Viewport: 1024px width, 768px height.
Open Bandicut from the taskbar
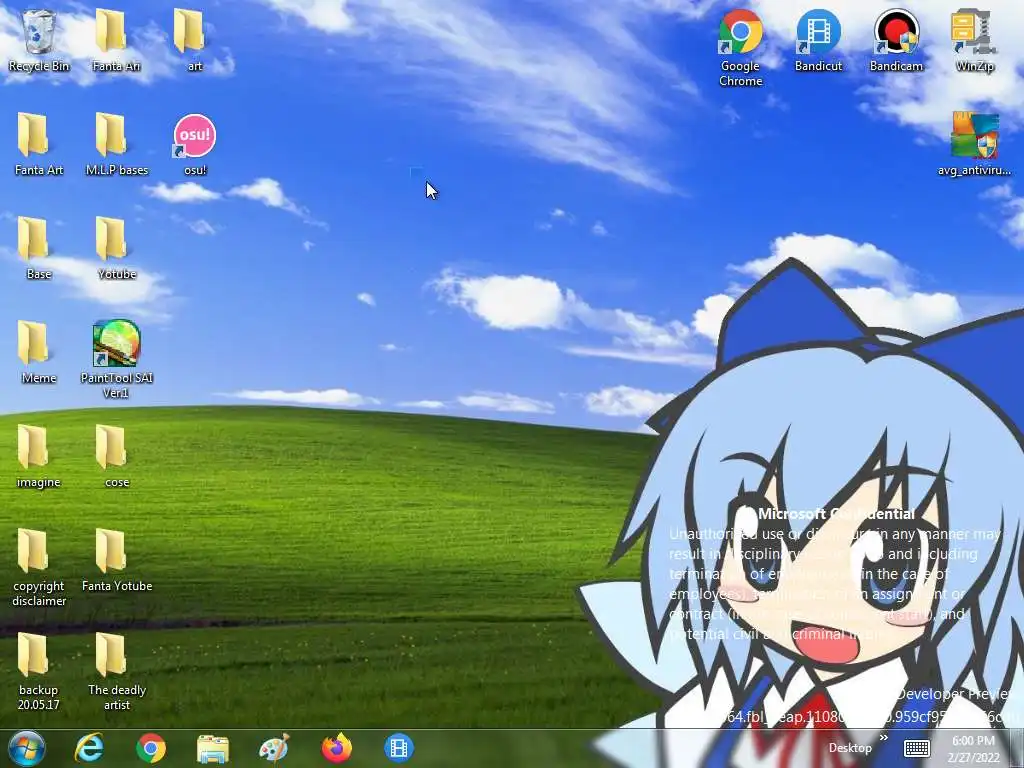point(399,748)
